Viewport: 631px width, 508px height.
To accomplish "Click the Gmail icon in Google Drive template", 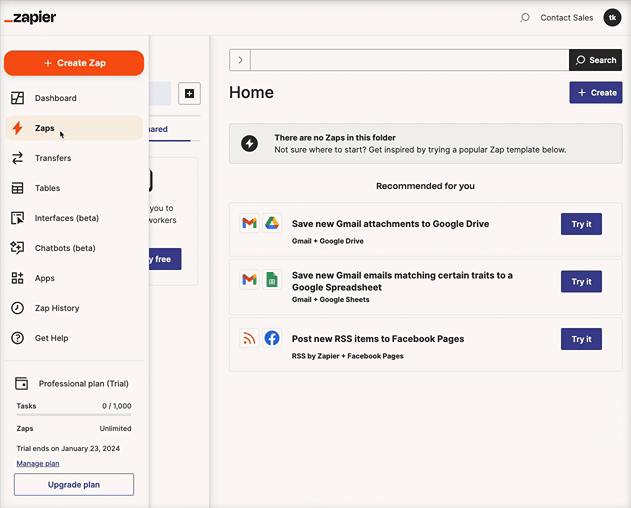I will tap(249, 223).
